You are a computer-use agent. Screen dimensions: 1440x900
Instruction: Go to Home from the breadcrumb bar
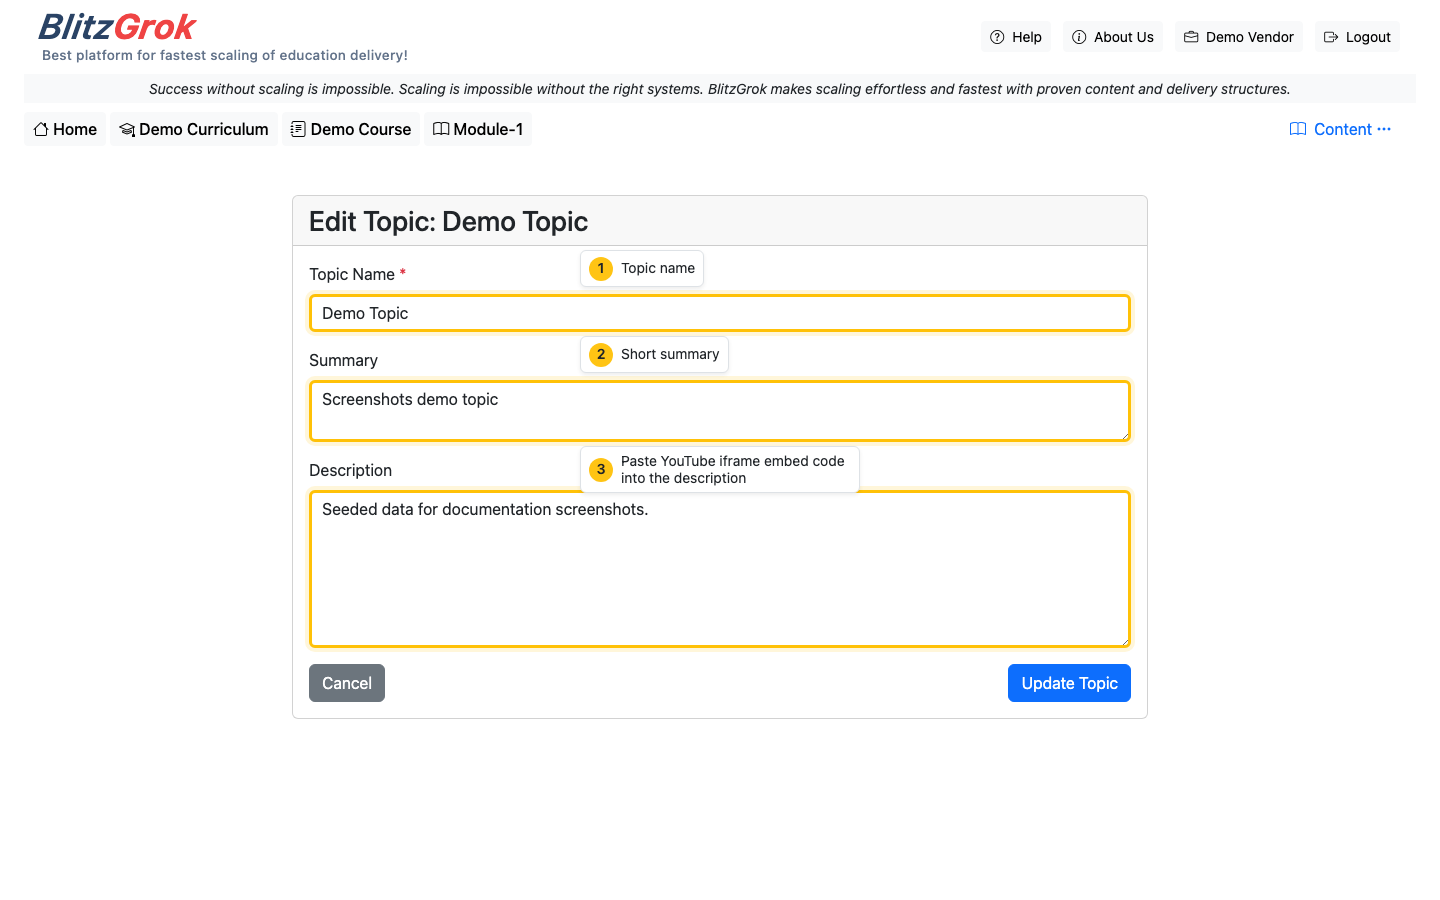tap(64, 129)
